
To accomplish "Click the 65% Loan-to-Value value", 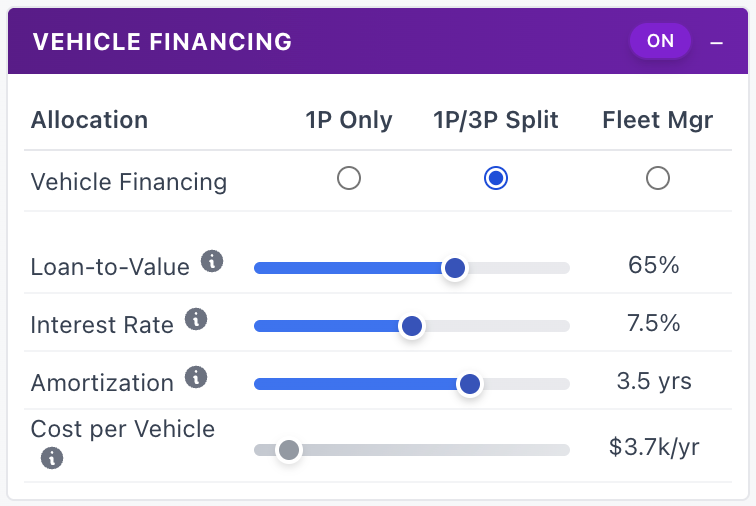I will click(x=654, y=266).
